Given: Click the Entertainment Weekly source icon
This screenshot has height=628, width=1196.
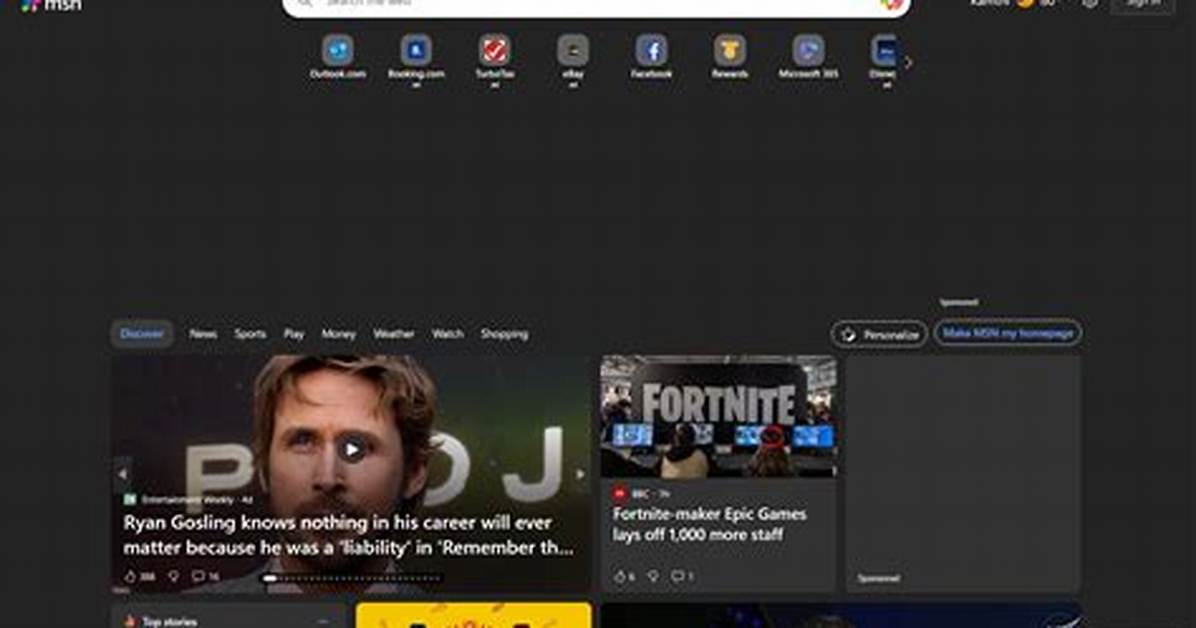Looking at the screenshot, I should [x=130, y=500].
